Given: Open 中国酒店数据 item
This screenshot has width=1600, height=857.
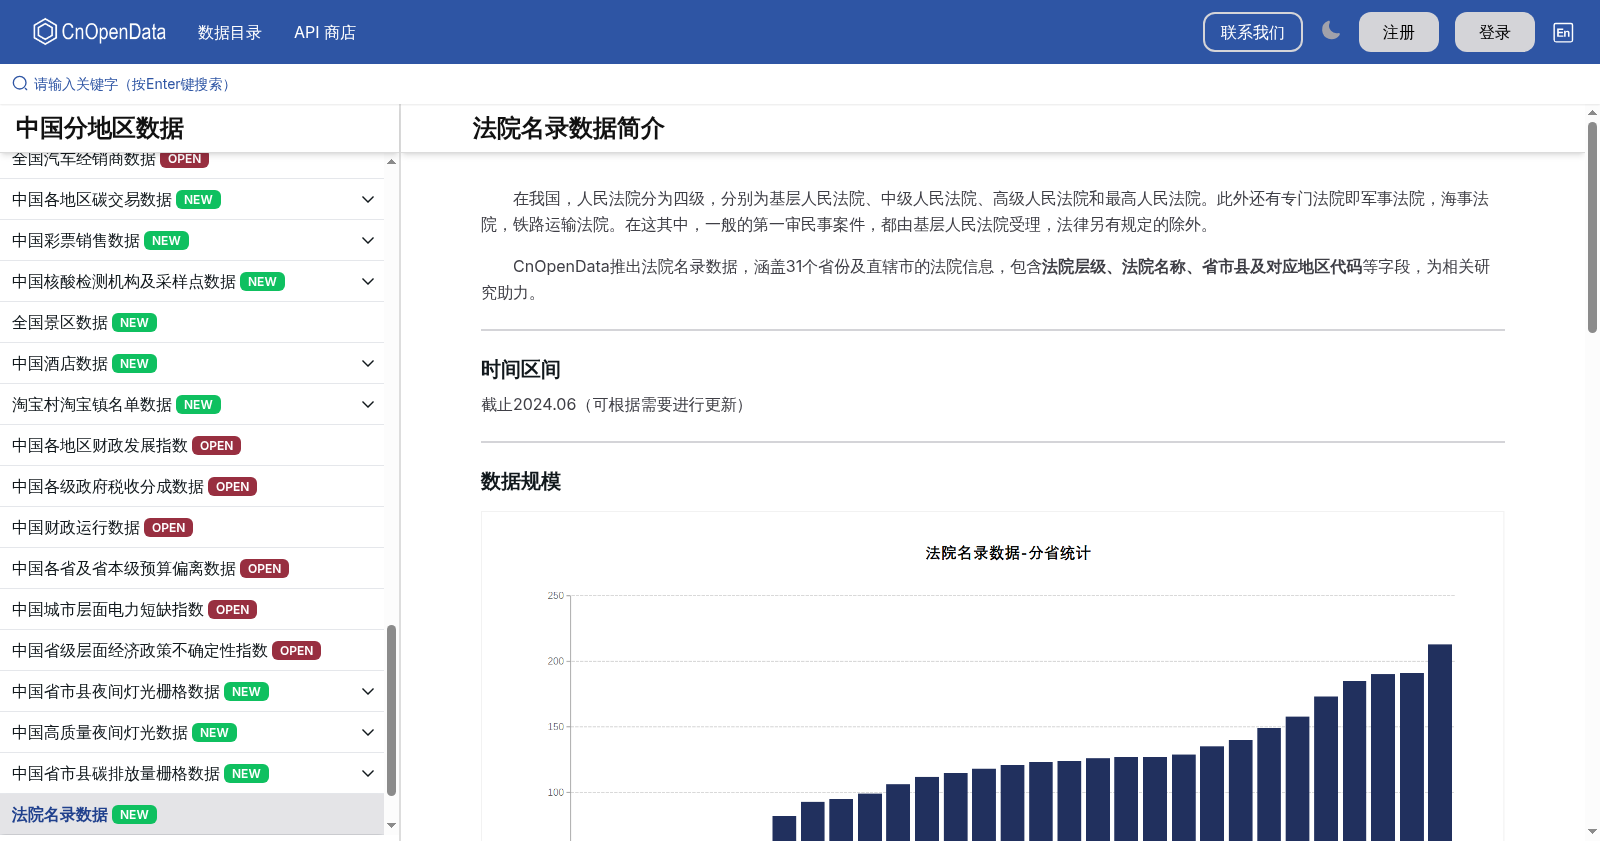Looking at the screenshot, I should click(192, 364).
